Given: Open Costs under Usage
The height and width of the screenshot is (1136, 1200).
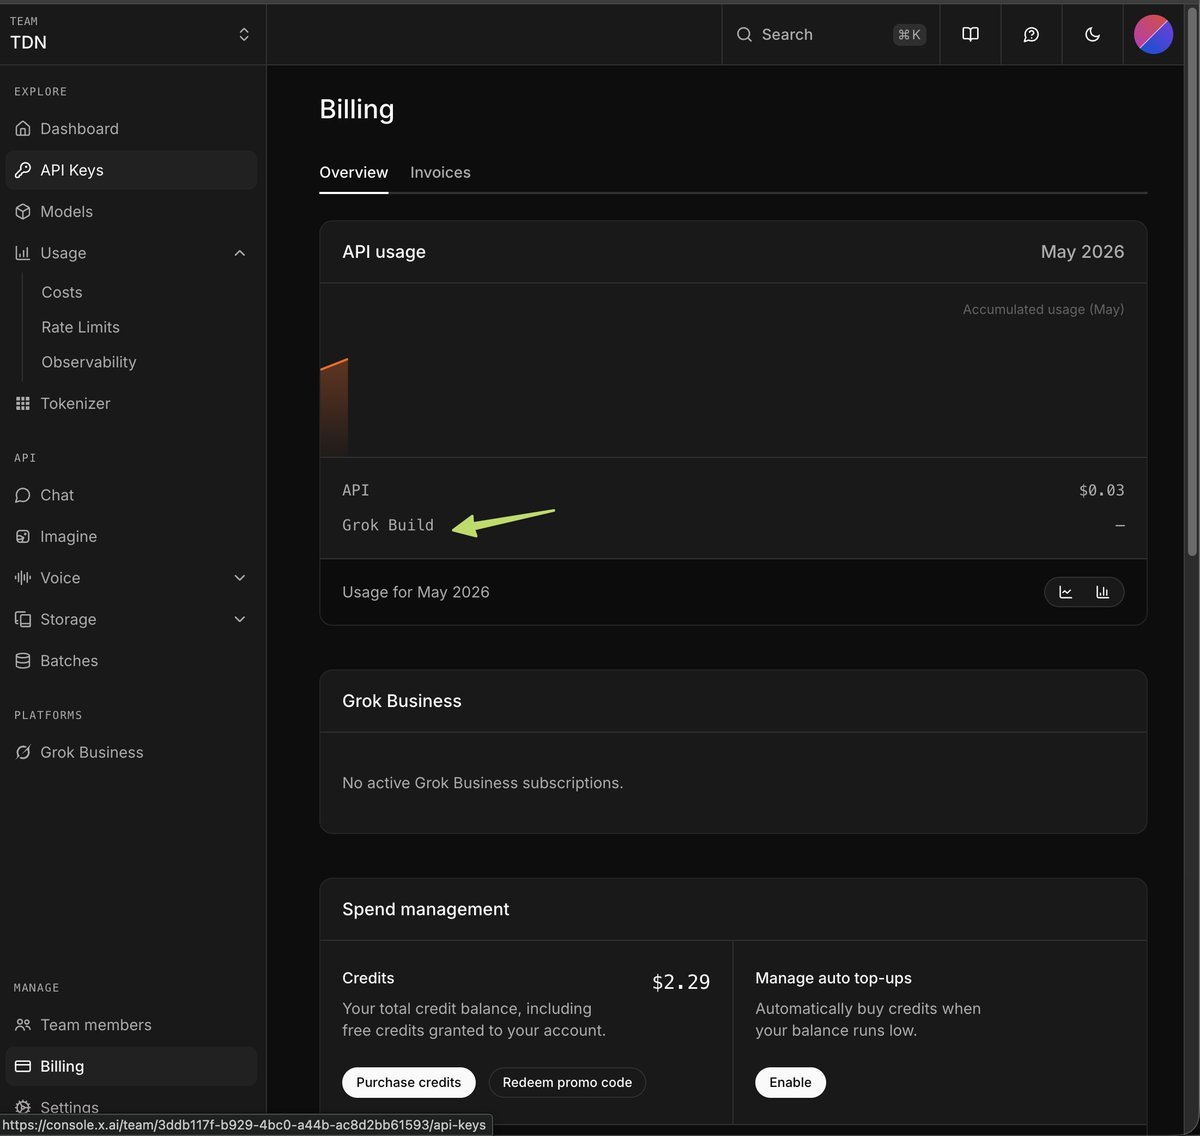Looking at the screenshot, I should pyautogui.click(x=62, y=292).
